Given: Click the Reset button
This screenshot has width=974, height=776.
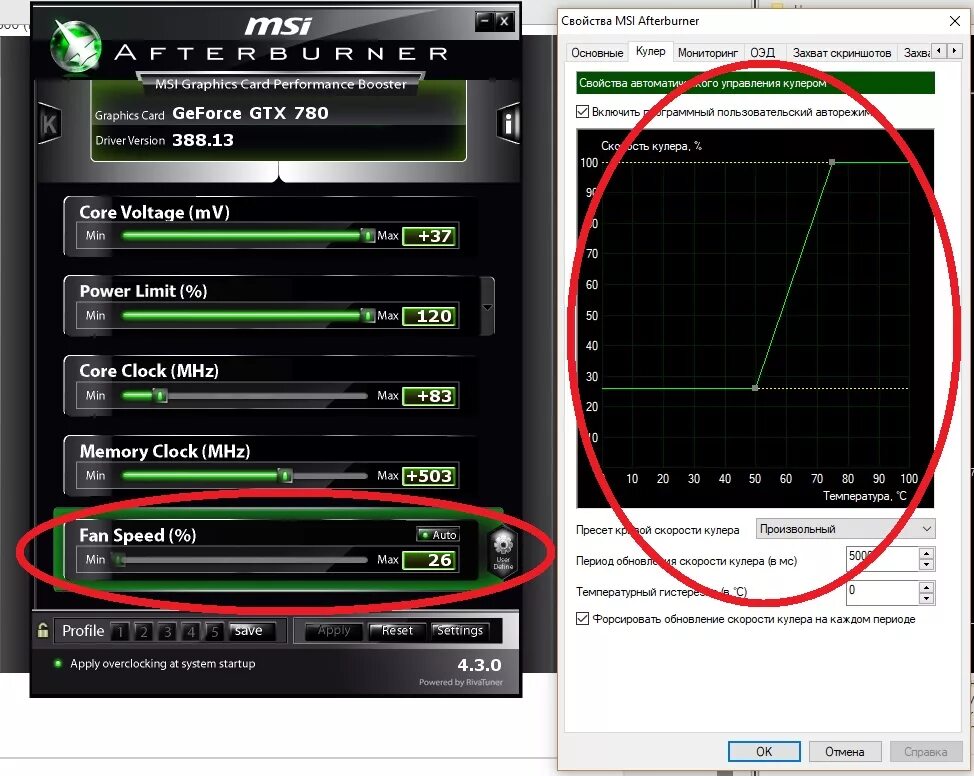Looking at the screenshot, I should (x=397, y=631).
